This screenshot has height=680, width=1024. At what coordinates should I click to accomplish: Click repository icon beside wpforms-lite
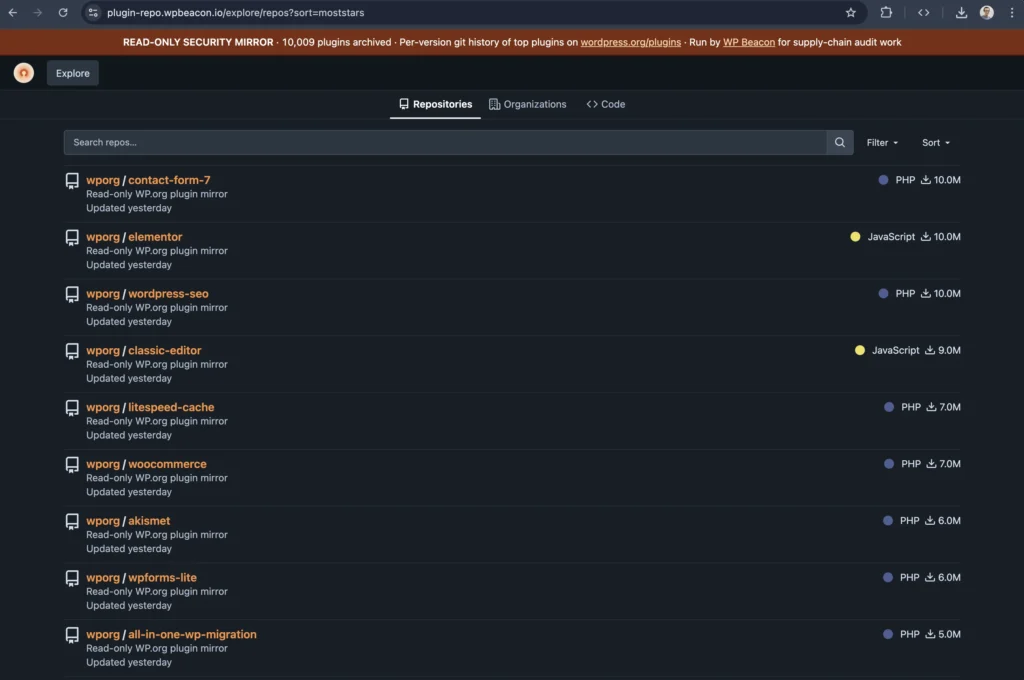click(x=72, y=579)
